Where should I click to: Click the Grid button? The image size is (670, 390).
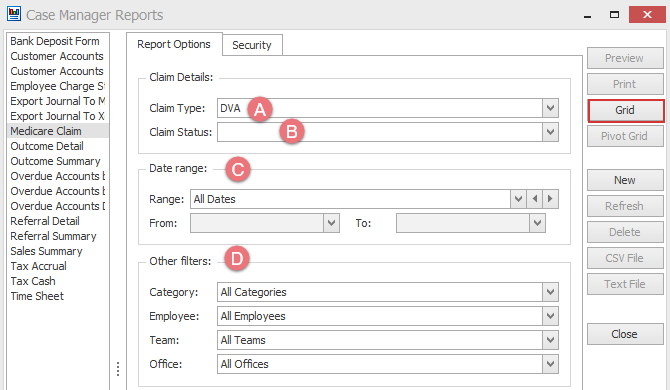pyautogui.click(x=625, y=111)
